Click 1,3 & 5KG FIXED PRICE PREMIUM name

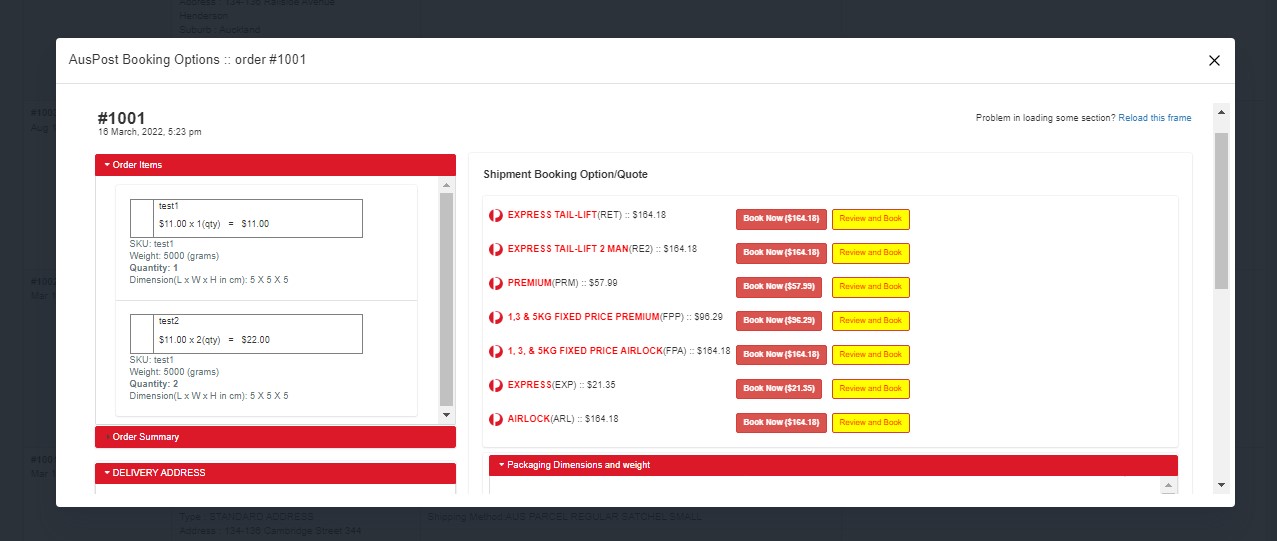(x=584, y=317)
